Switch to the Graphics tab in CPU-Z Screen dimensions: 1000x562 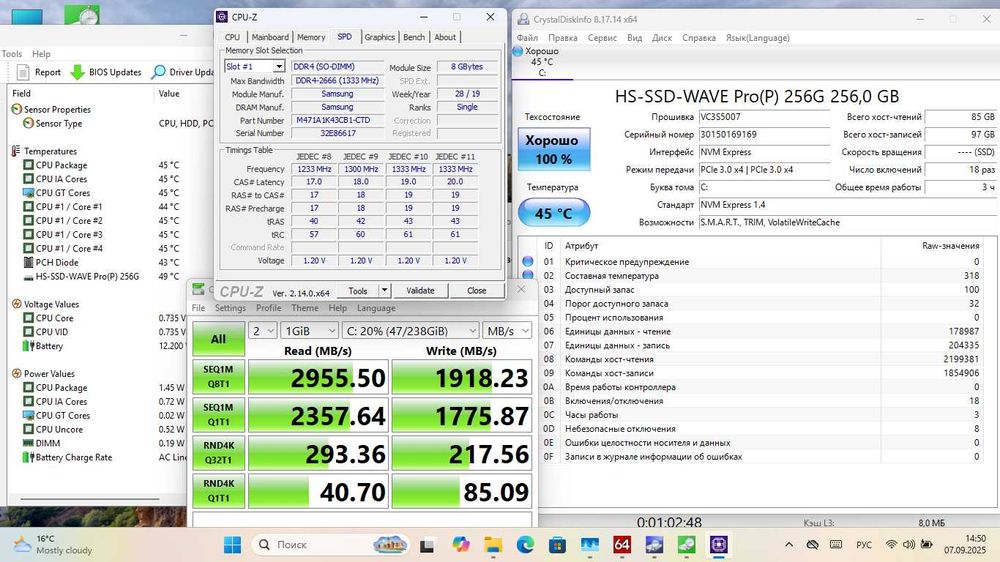click(x=379, y=37)
